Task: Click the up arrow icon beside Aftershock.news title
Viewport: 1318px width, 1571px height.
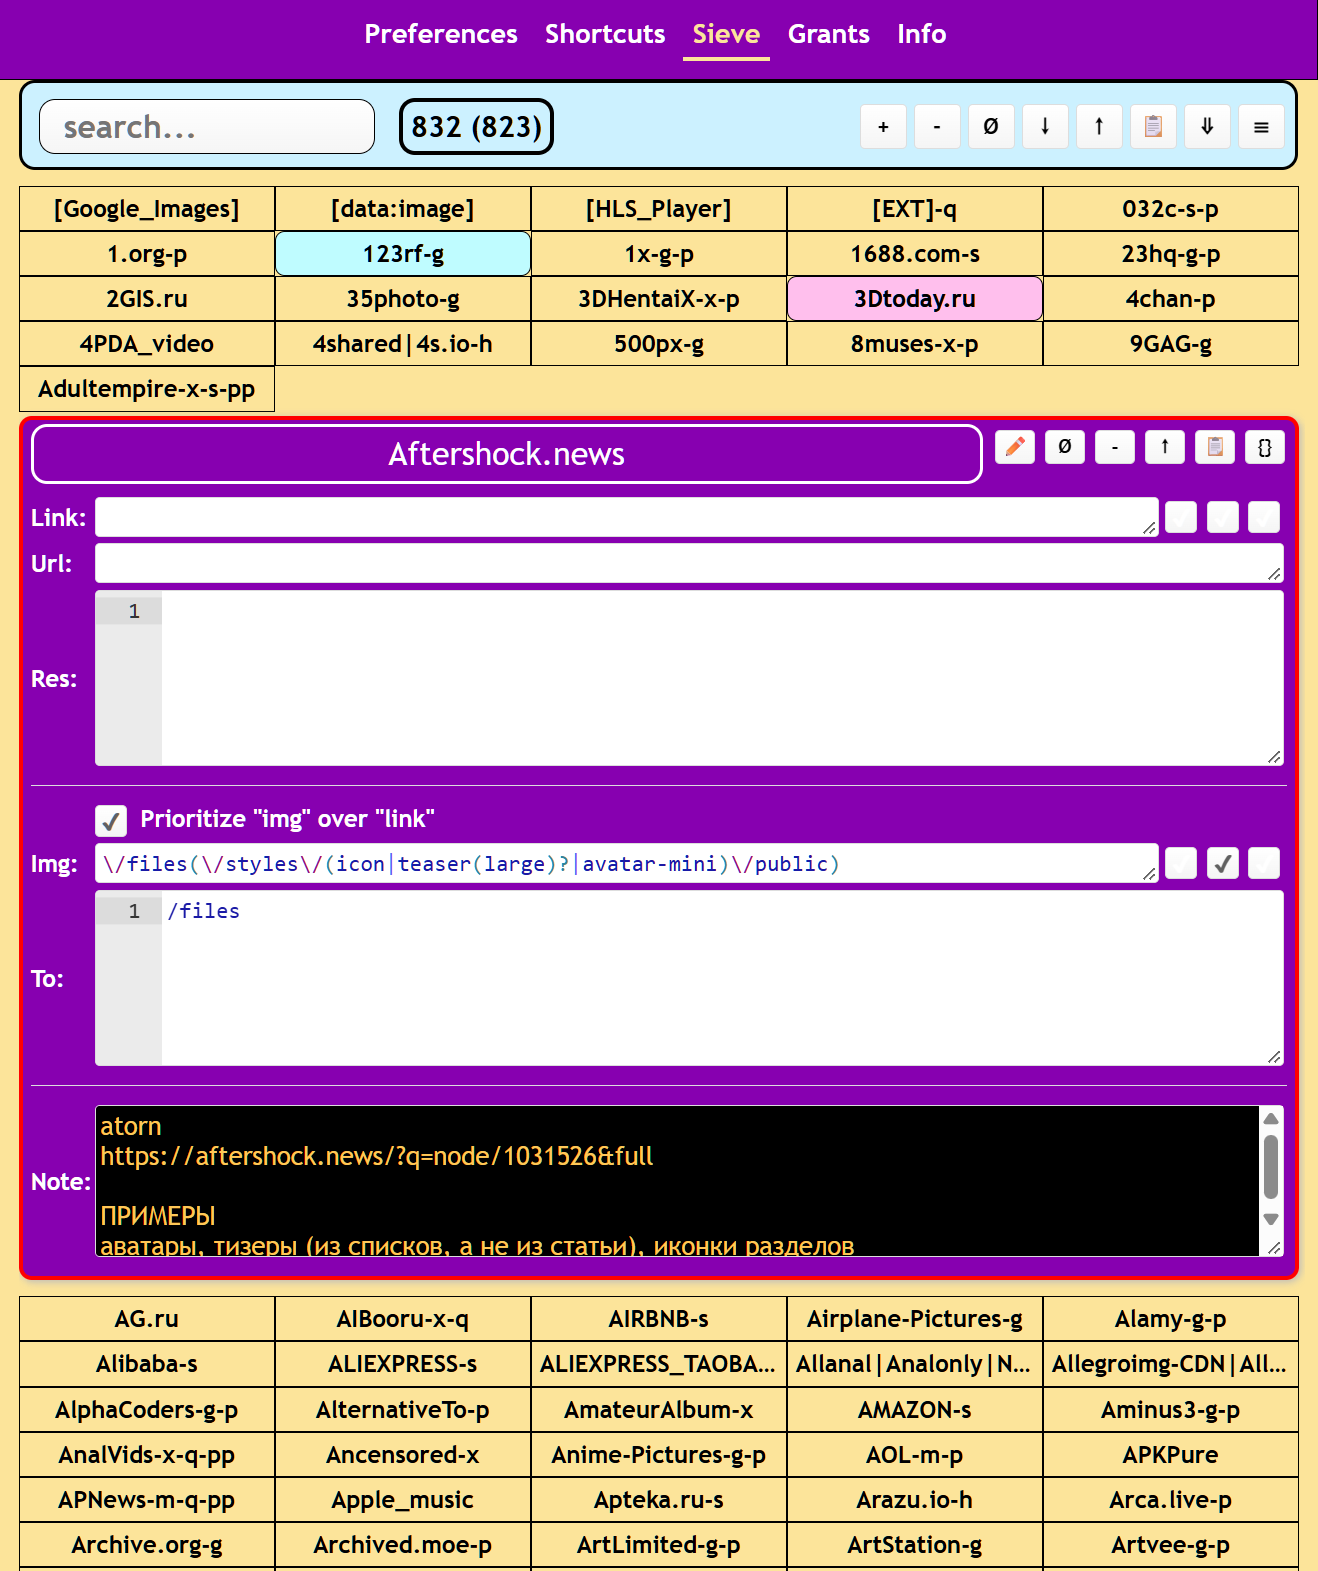Action: click(x=1165, y=447)
